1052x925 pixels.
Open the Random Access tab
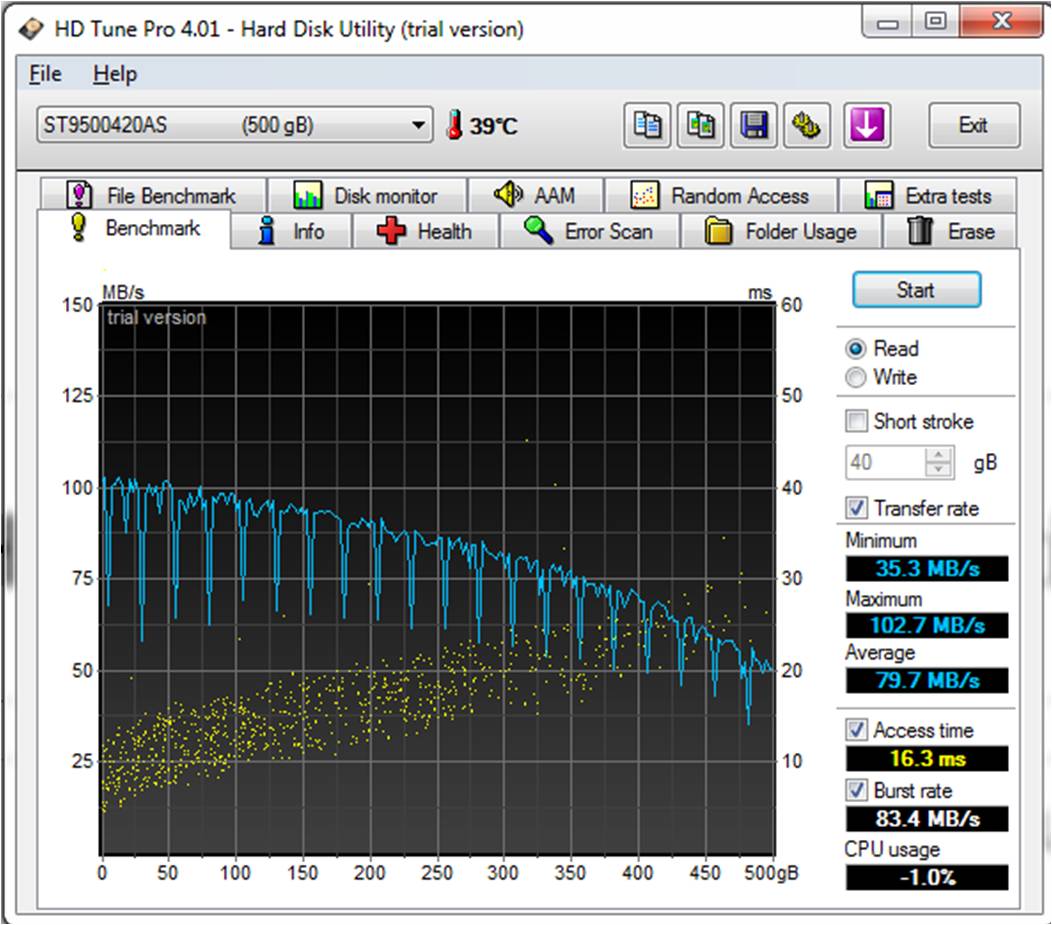tap(720, 196)
